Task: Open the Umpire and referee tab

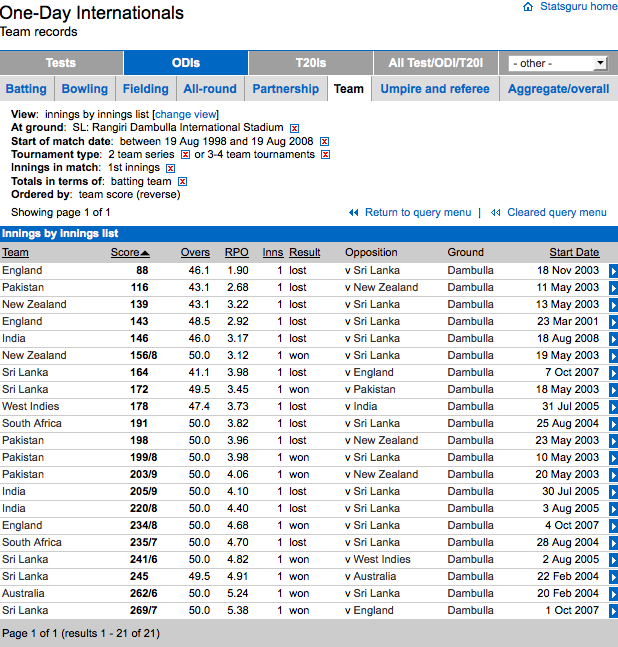Action: pos(435,89)
